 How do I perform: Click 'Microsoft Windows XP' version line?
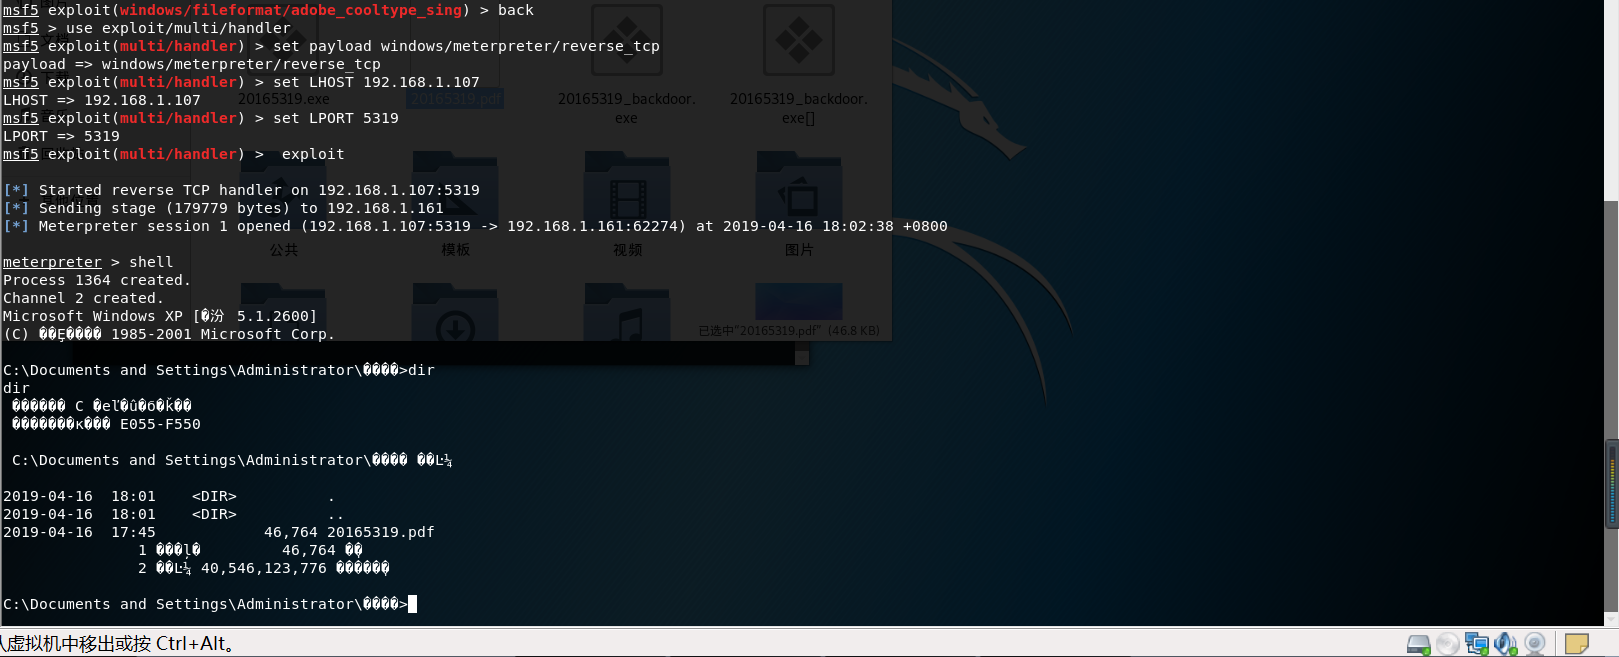pyautogui.click(x=160, y=316)
